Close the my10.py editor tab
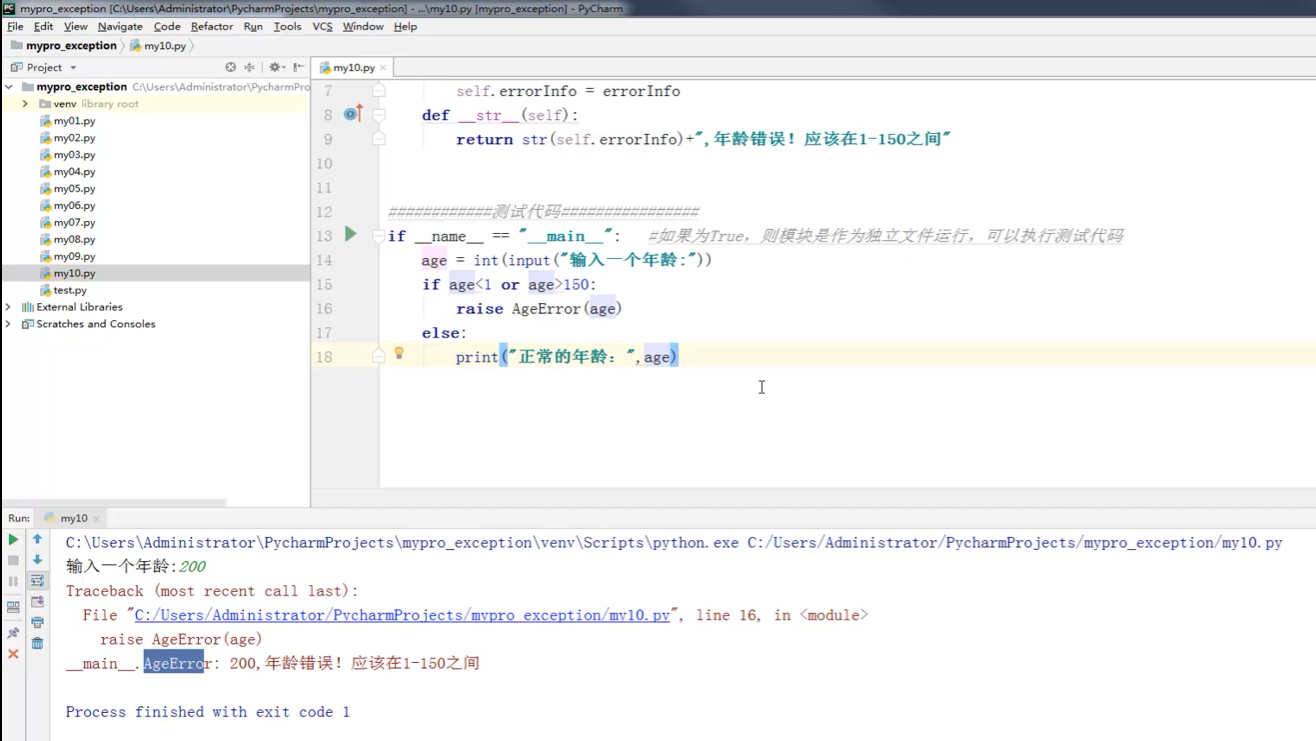 (383, 68)
